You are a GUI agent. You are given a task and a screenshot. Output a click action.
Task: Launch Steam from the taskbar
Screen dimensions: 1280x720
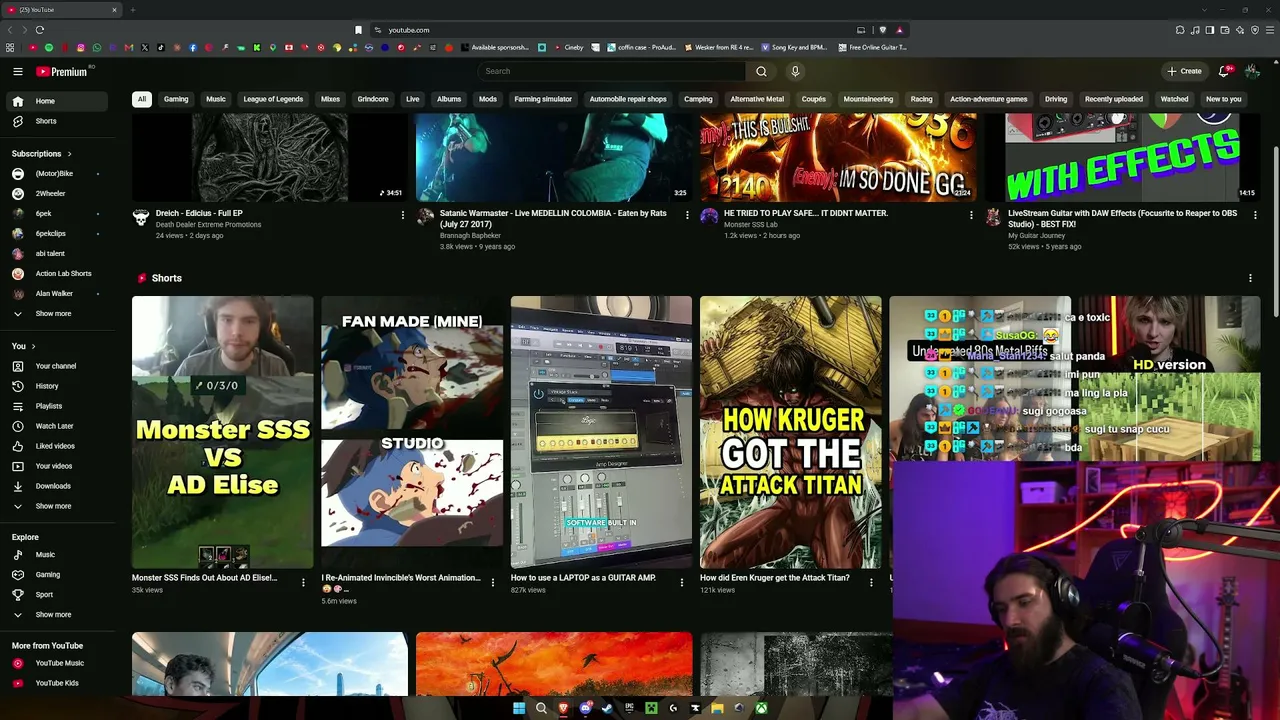click(607, 709)
